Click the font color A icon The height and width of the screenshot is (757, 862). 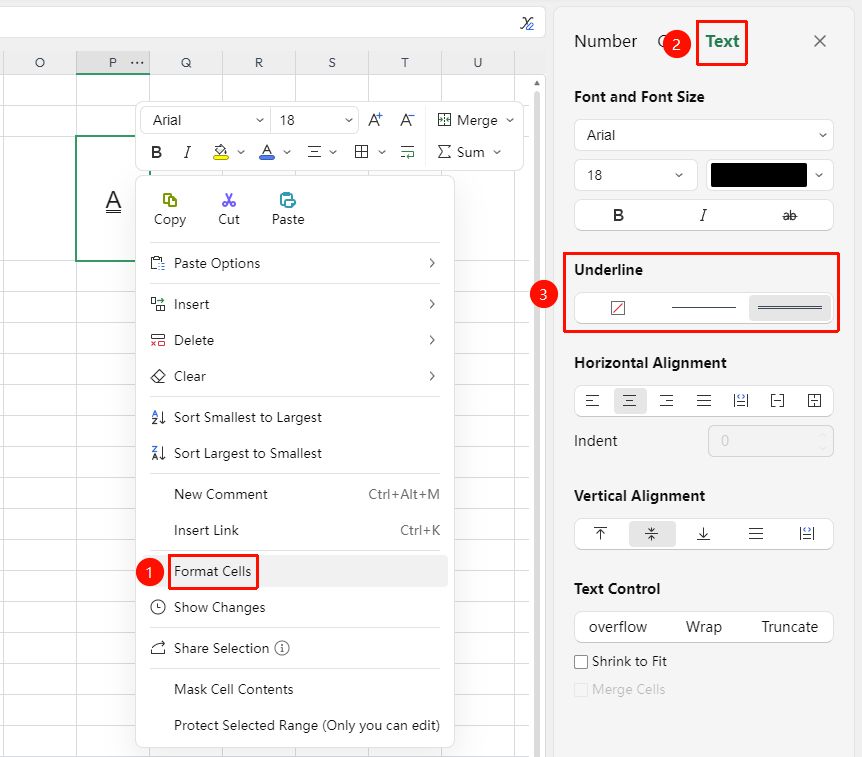pyautogui.click(x=267, y=152)
